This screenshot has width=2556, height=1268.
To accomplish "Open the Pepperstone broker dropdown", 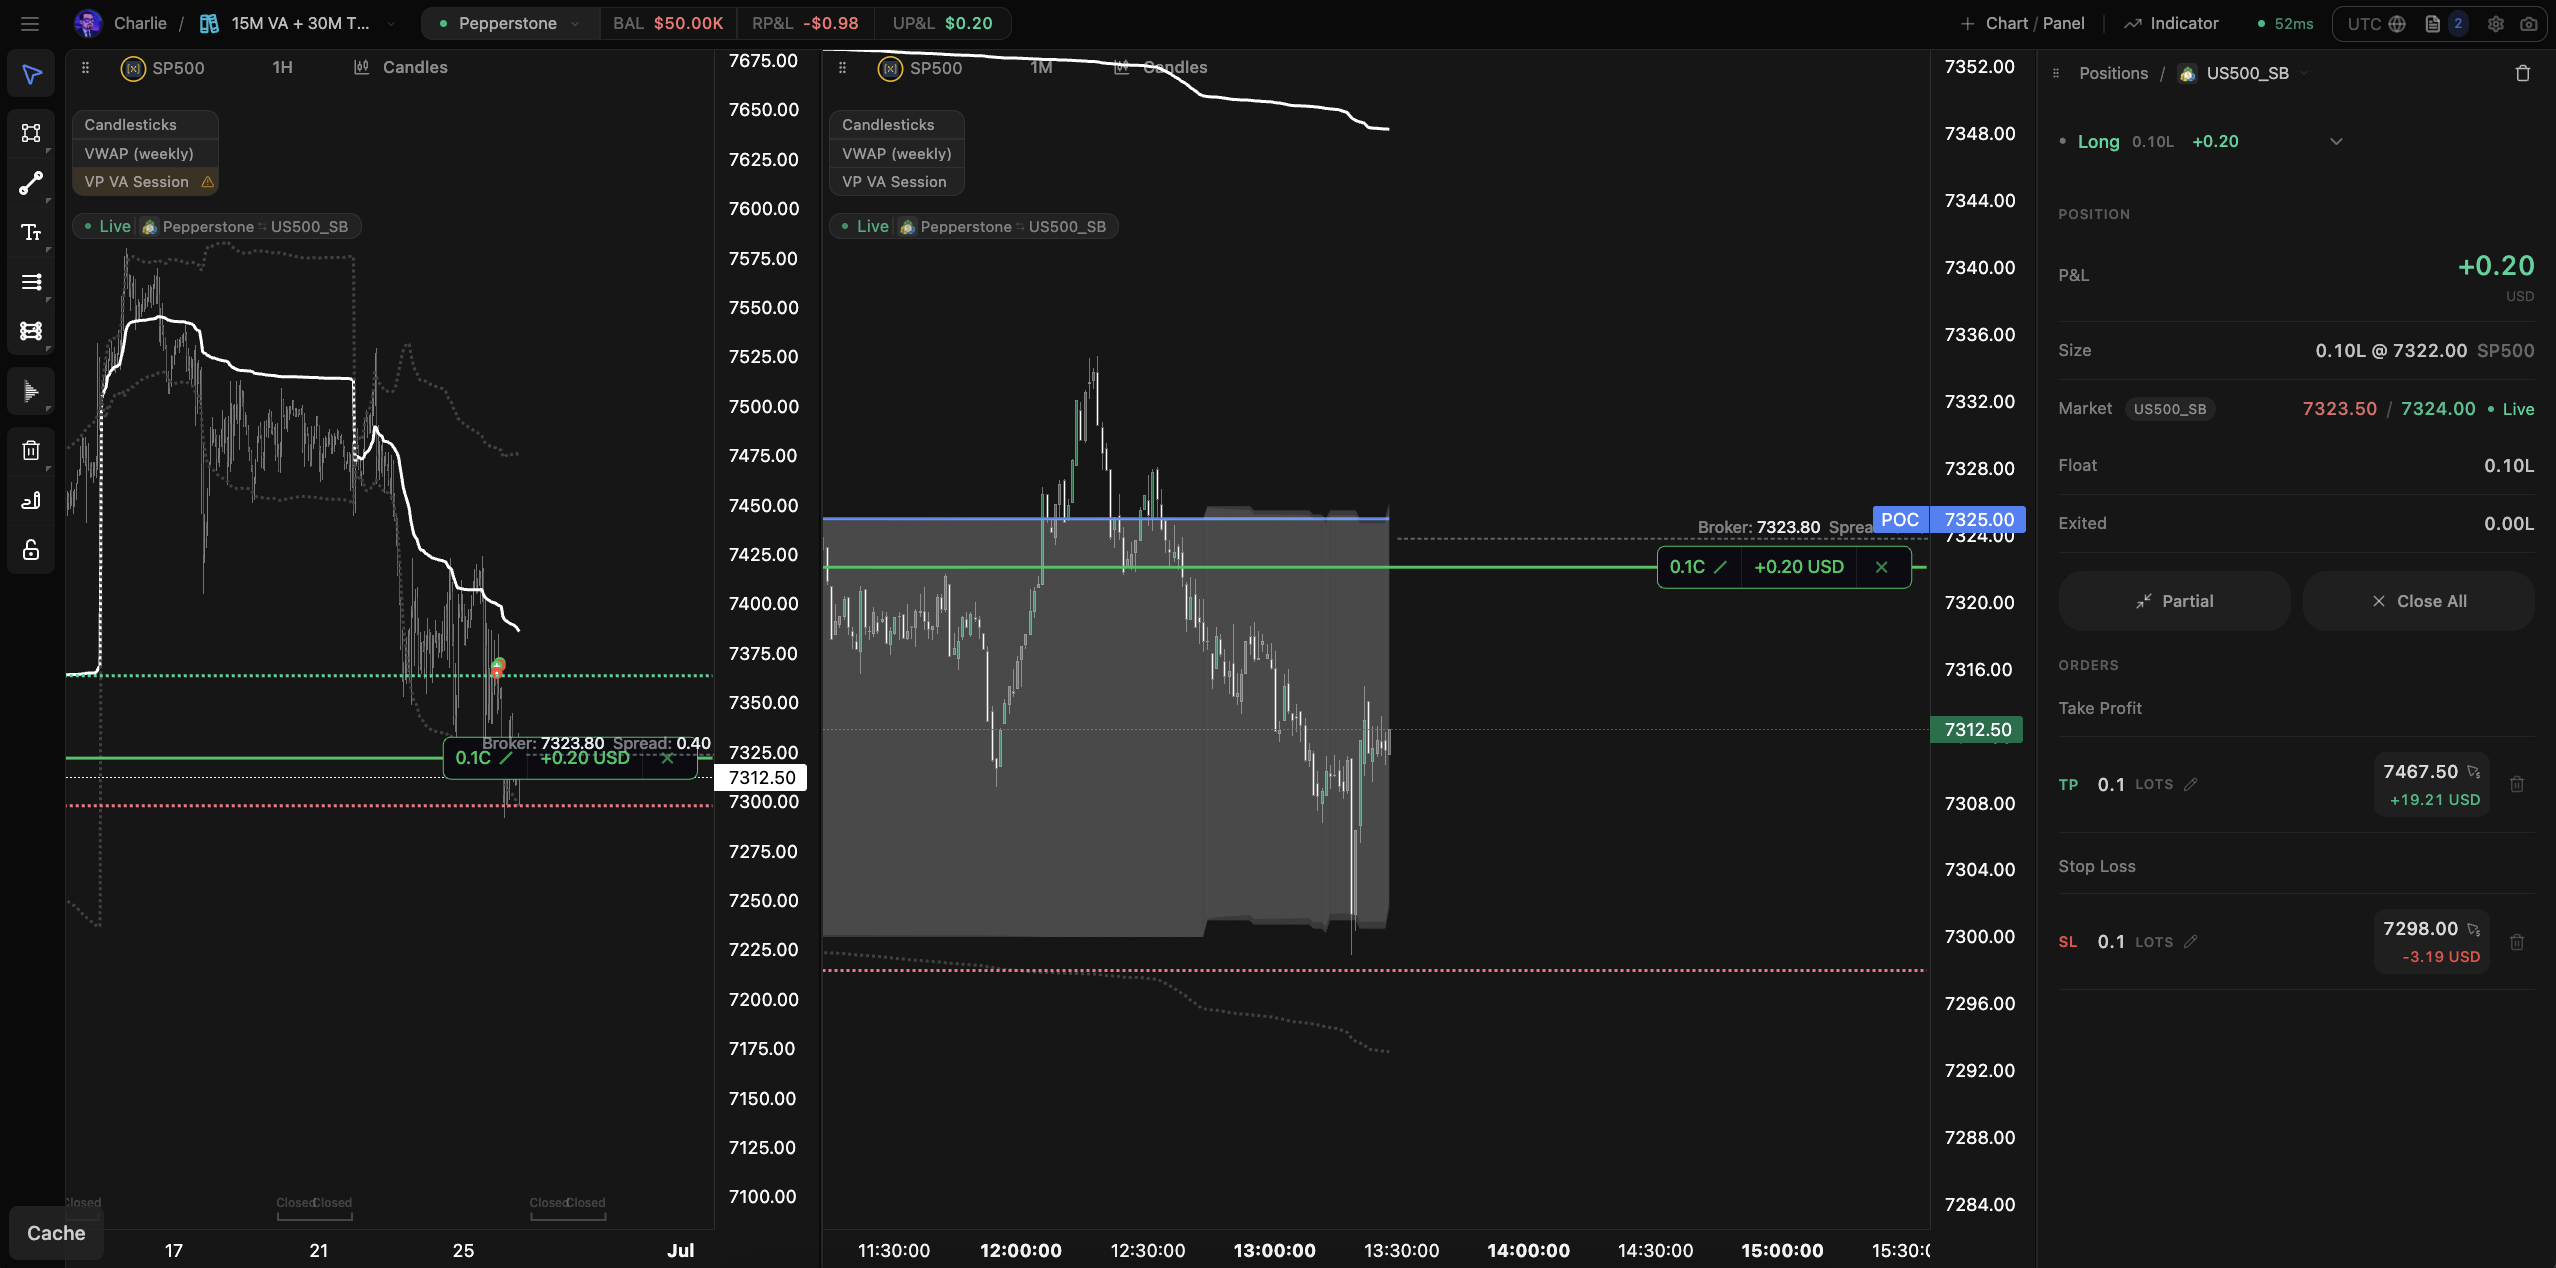I will (x=510, y=23).
